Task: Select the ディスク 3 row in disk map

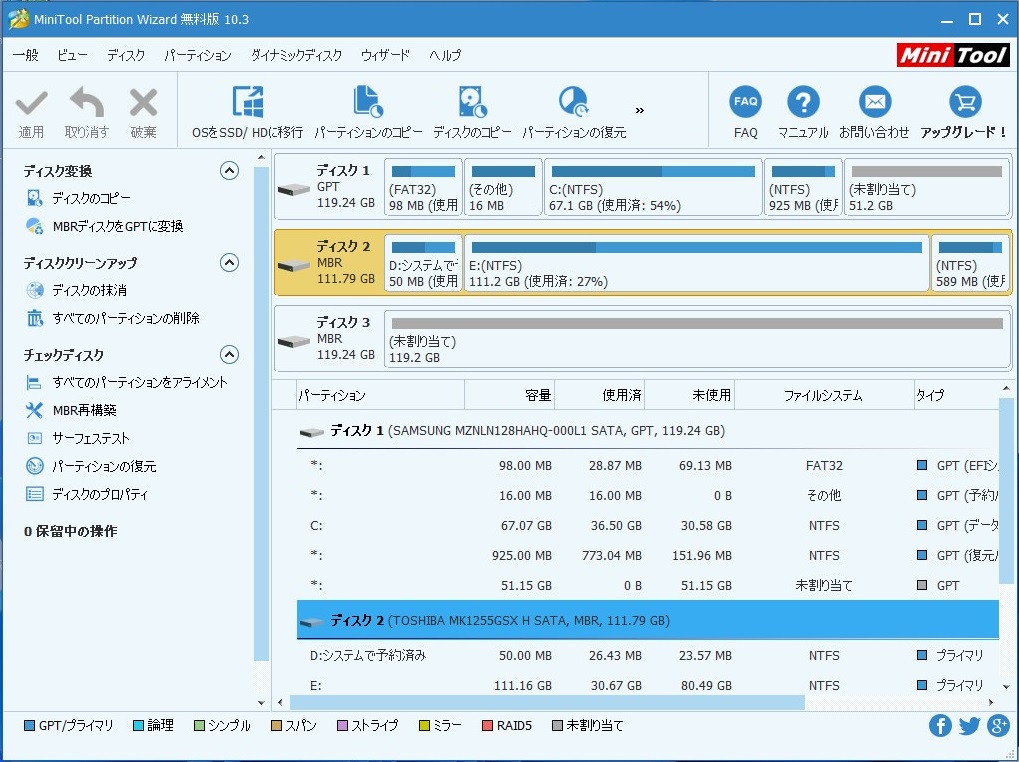Action: coord(330,339)
